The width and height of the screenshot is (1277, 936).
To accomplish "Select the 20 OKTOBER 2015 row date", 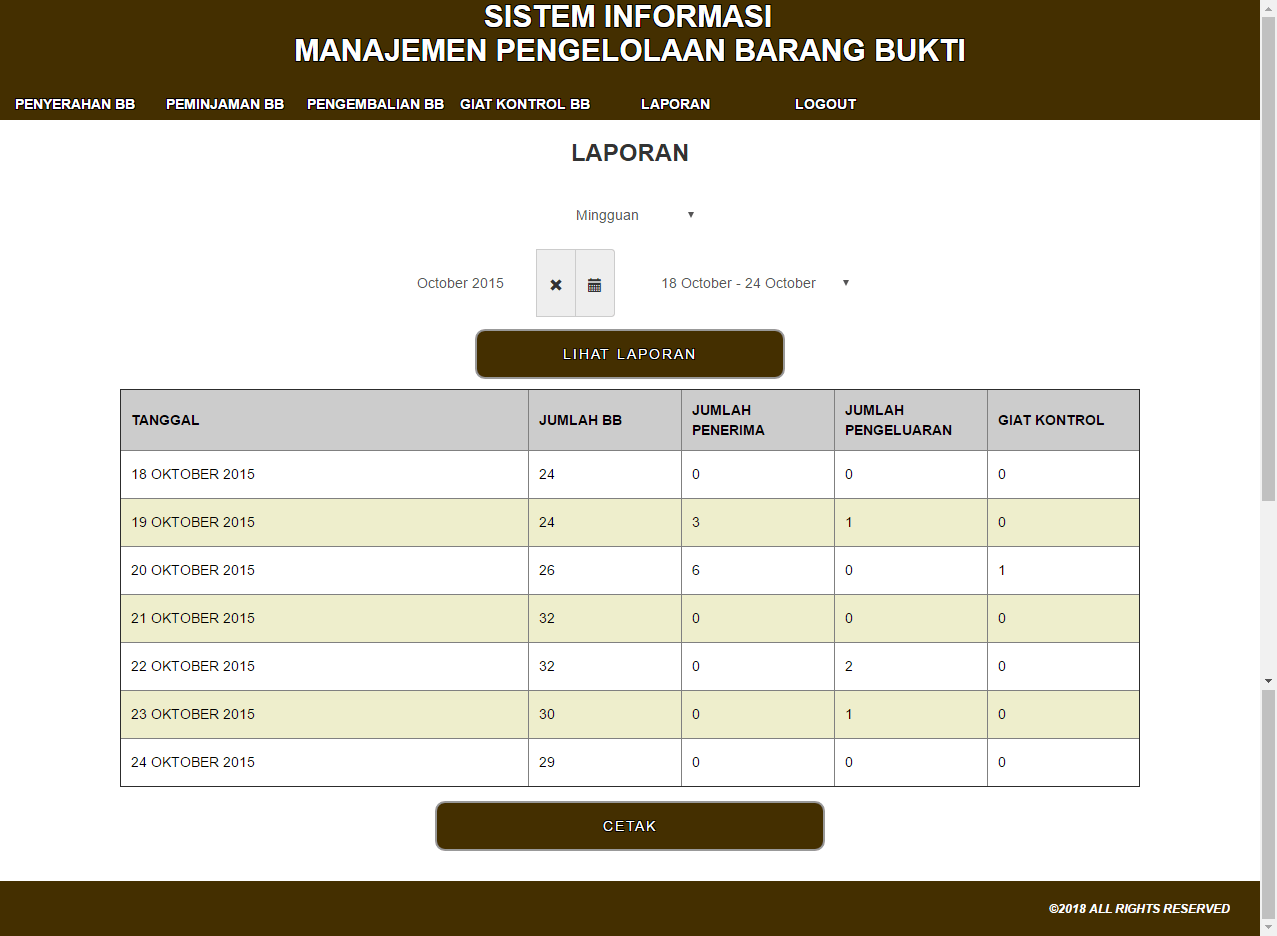I will pos(193,570).
